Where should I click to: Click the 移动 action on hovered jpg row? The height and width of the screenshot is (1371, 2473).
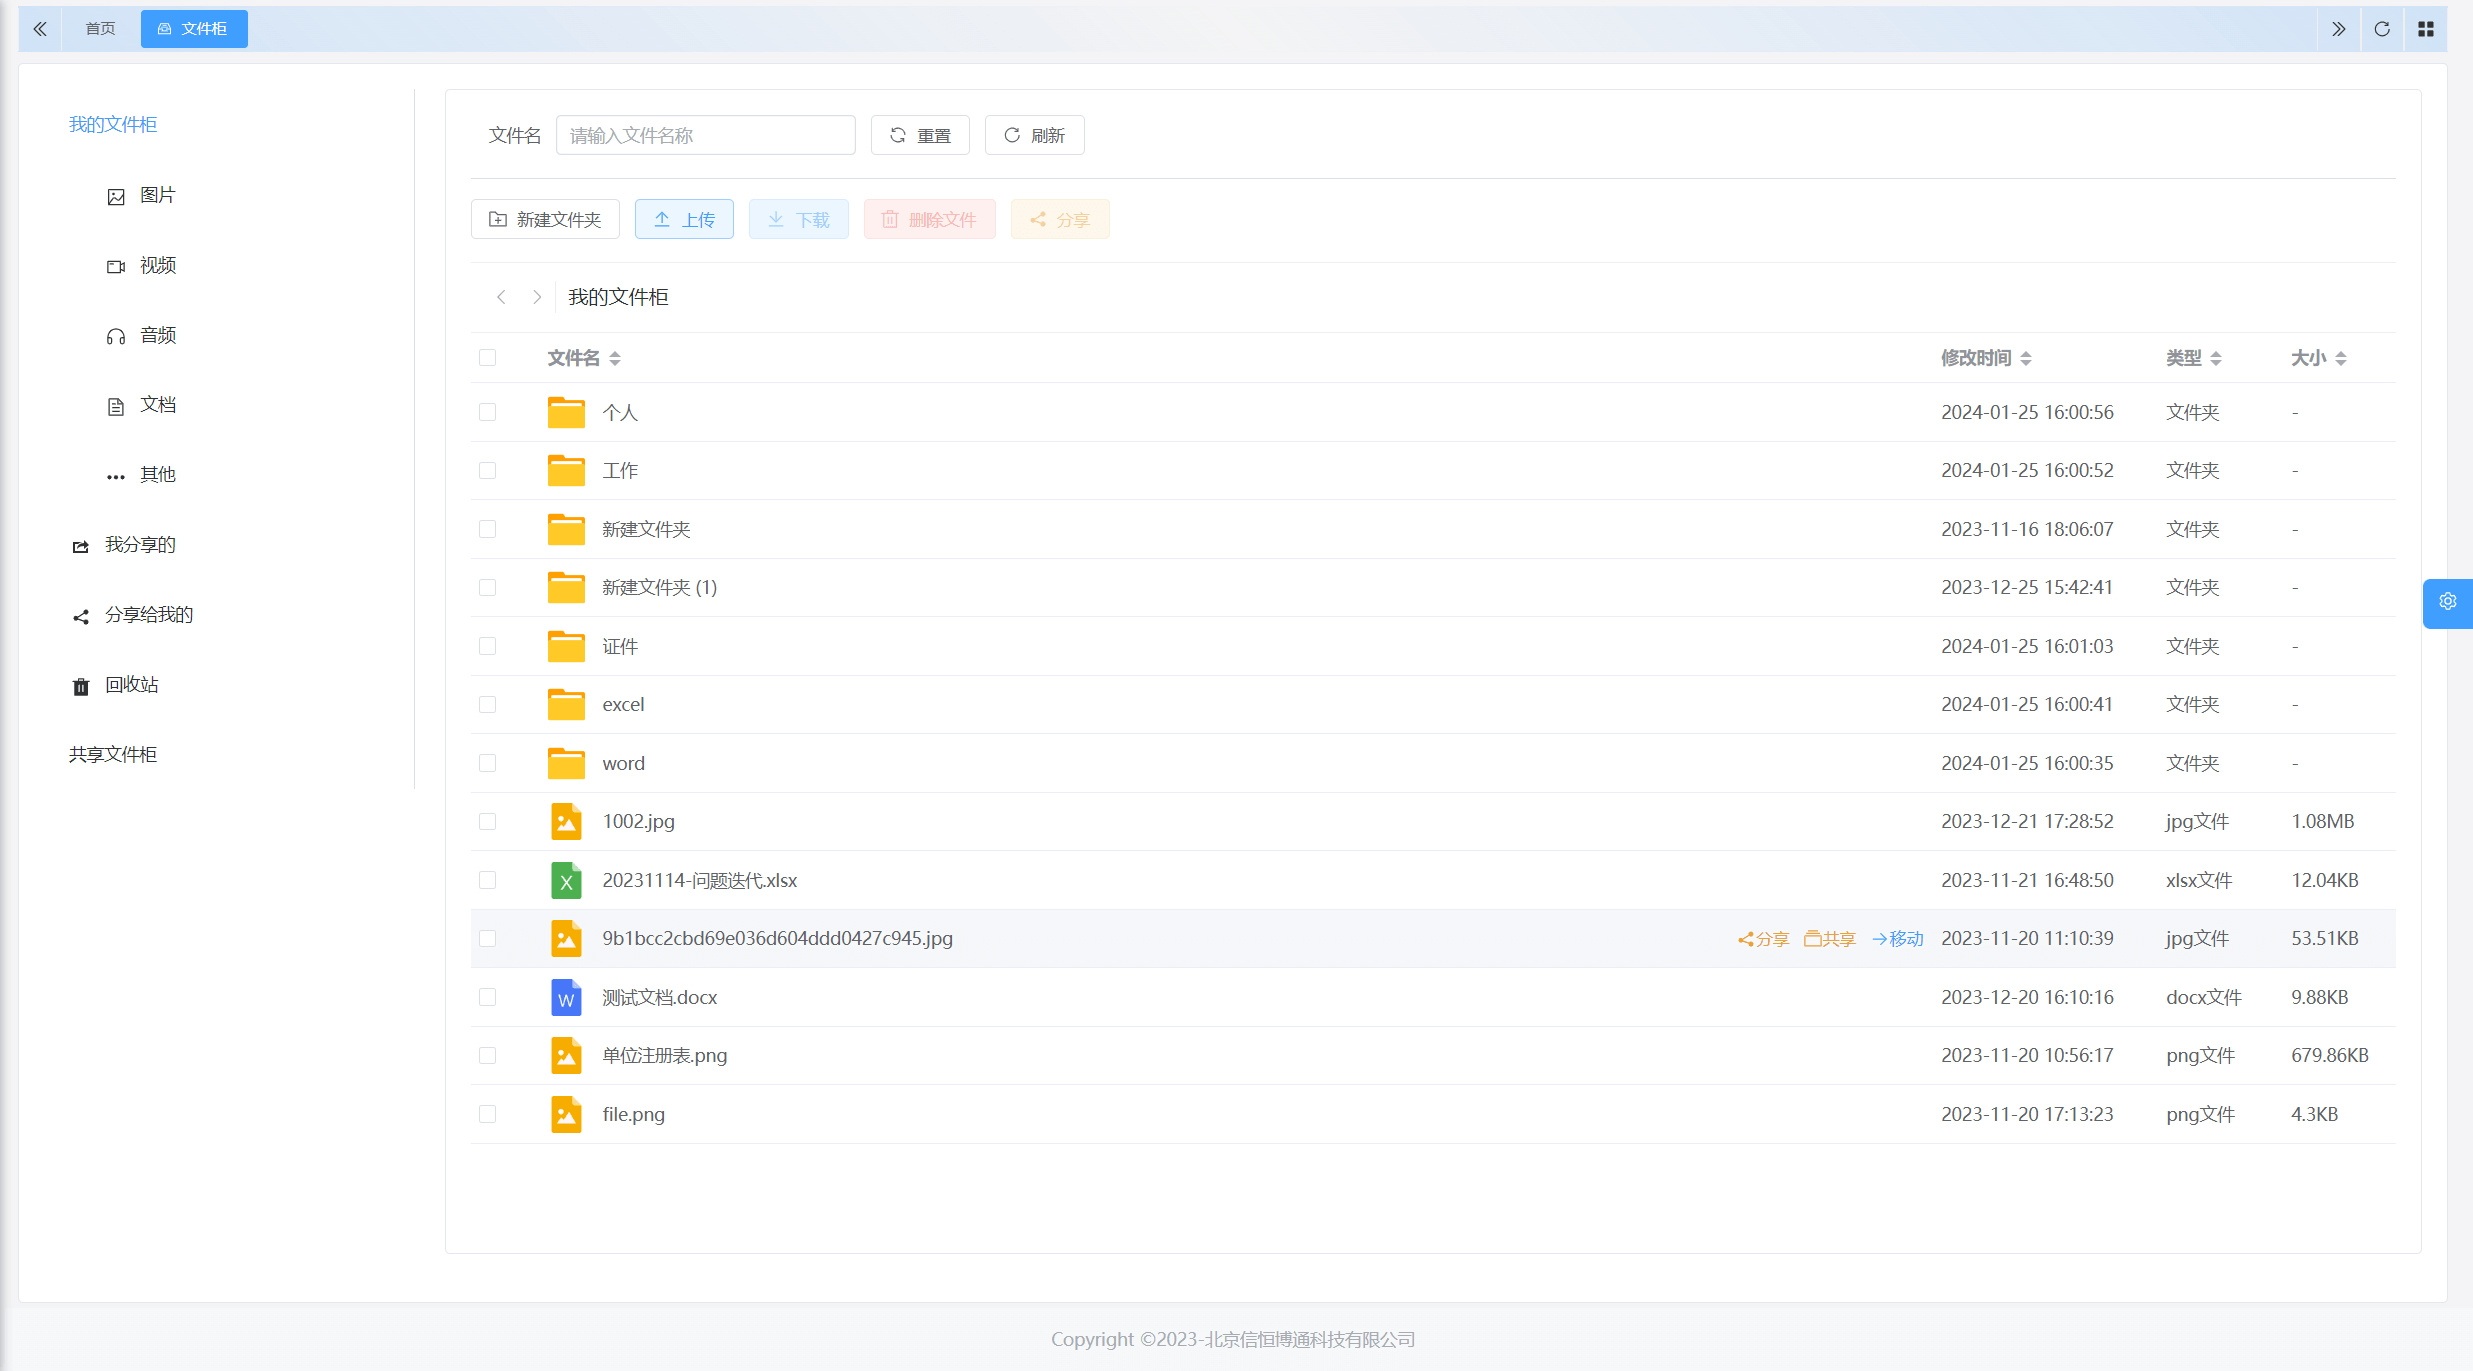[1897, 939]
